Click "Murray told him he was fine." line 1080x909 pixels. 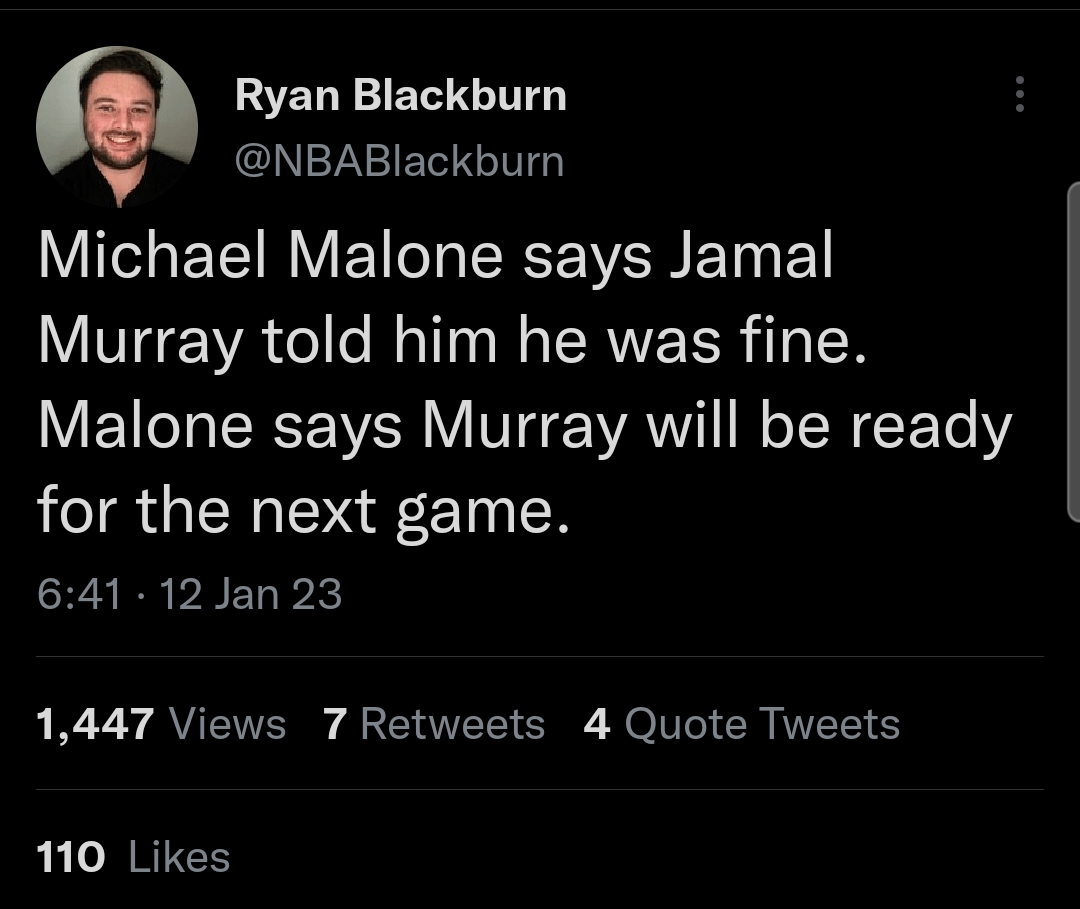click(449, 342)
